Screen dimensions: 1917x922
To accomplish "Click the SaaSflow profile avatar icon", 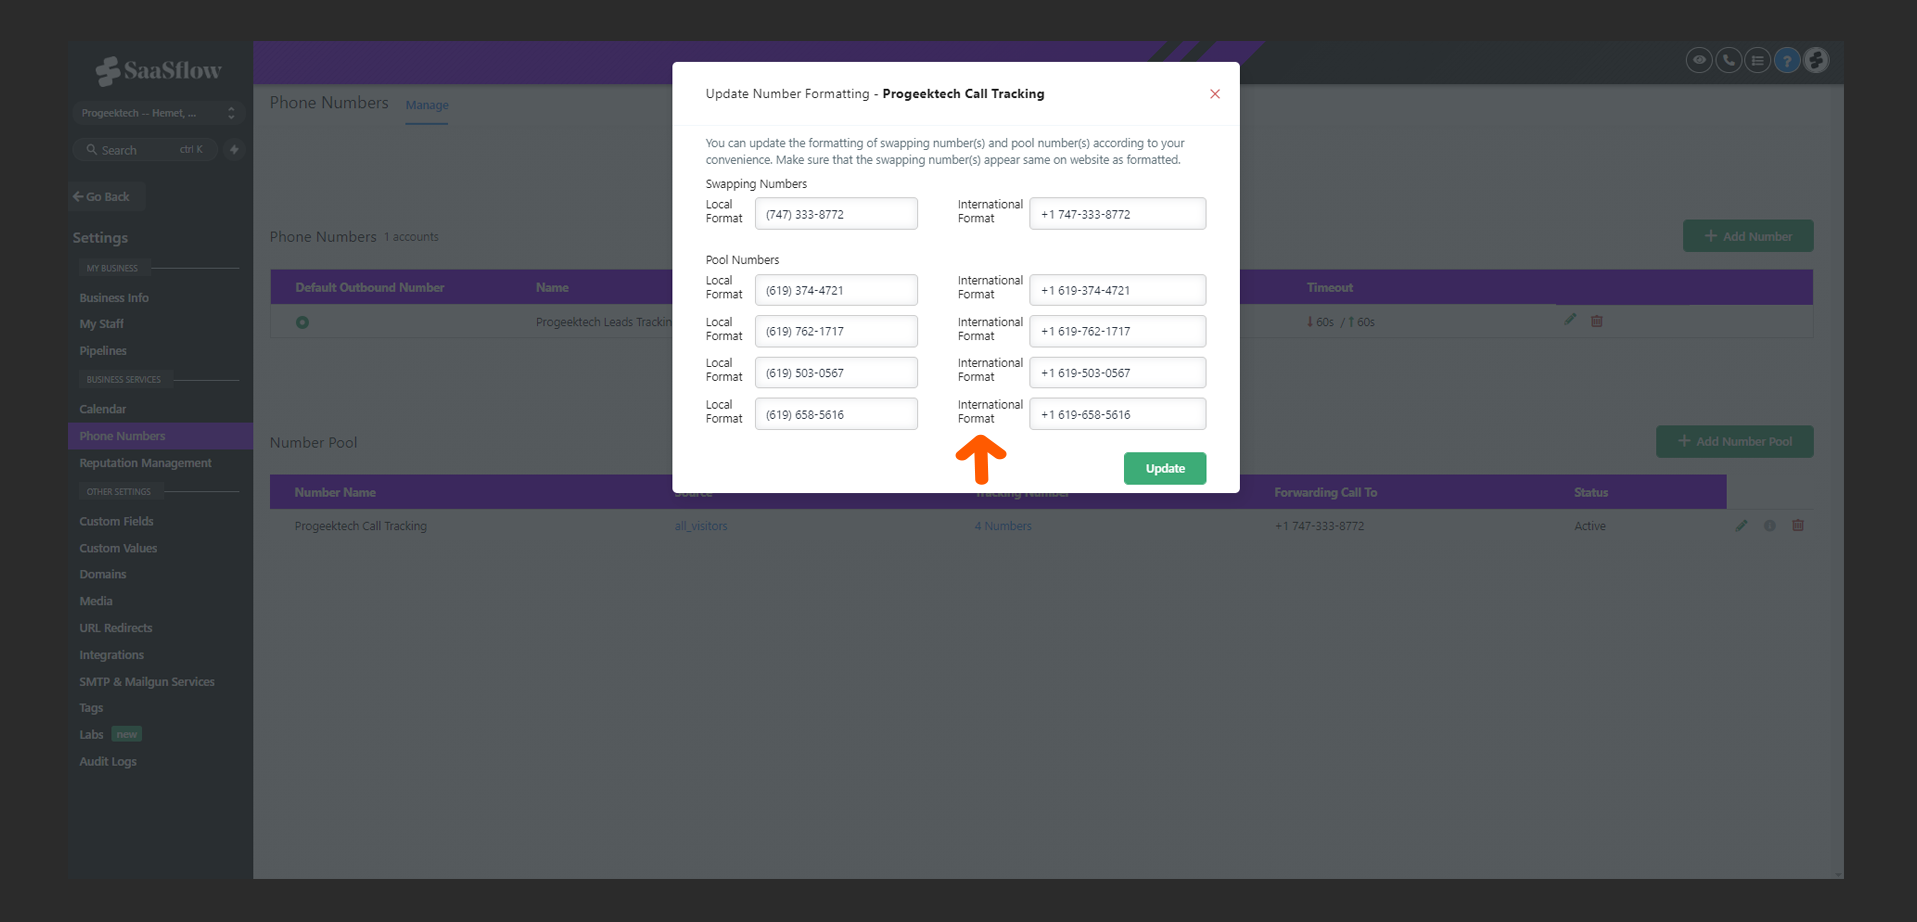I will (1816, 61).
